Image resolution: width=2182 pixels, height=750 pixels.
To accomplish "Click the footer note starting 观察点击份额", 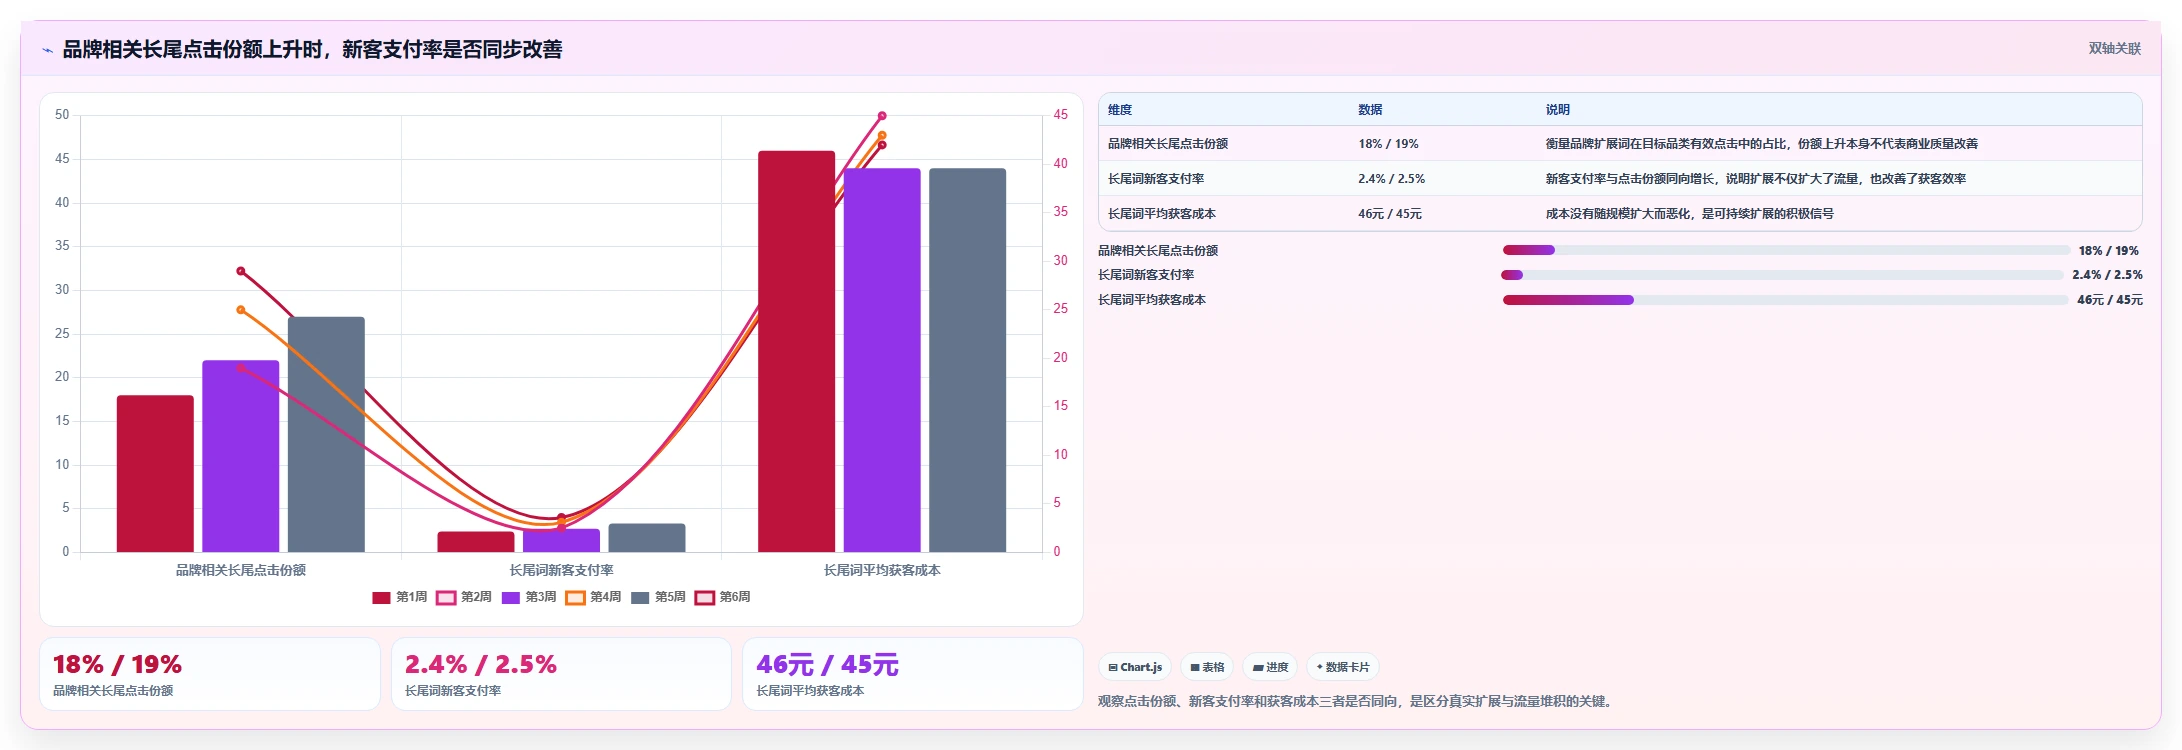I will tap(1357, 701).
